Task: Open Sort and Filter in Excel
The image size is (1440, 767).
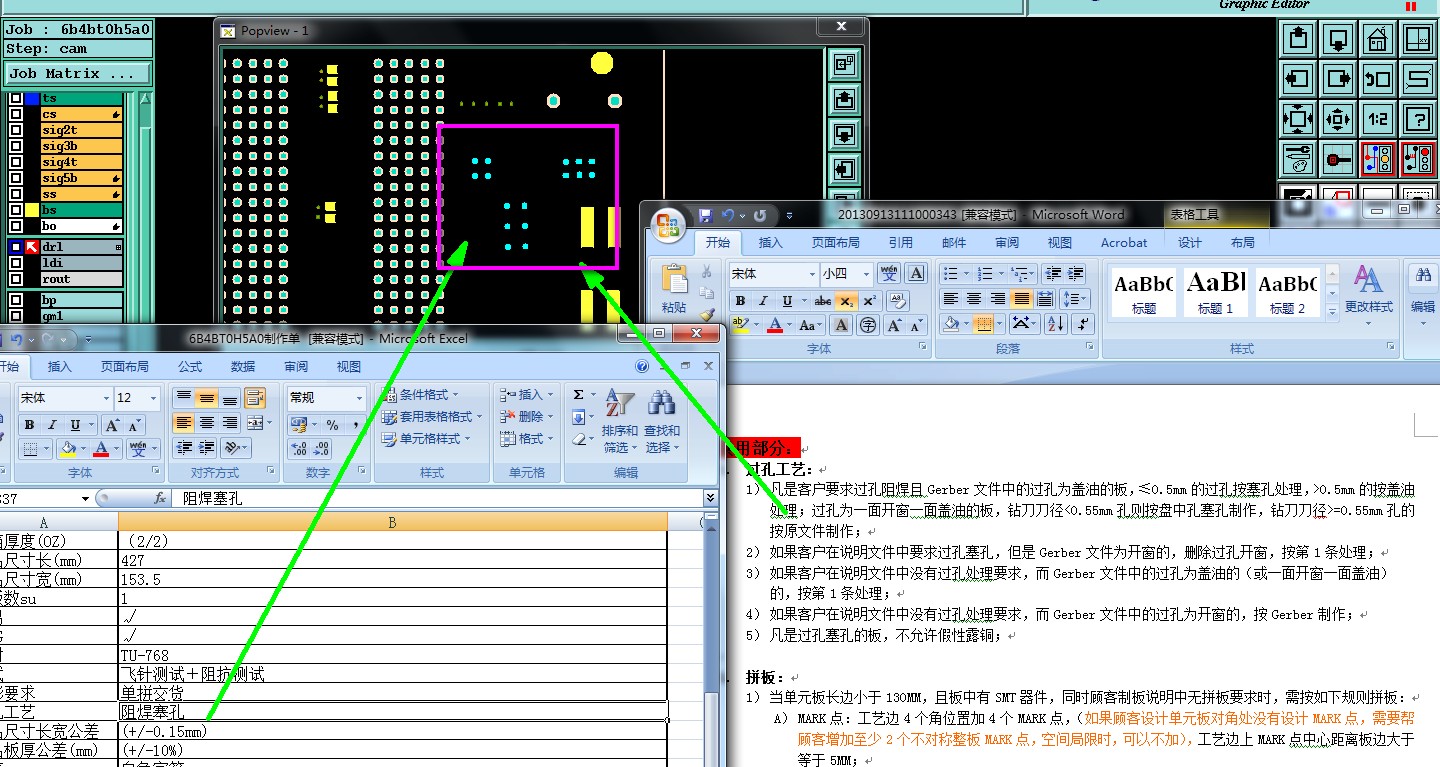Action: pyautogui.click(x=621, y=420)
